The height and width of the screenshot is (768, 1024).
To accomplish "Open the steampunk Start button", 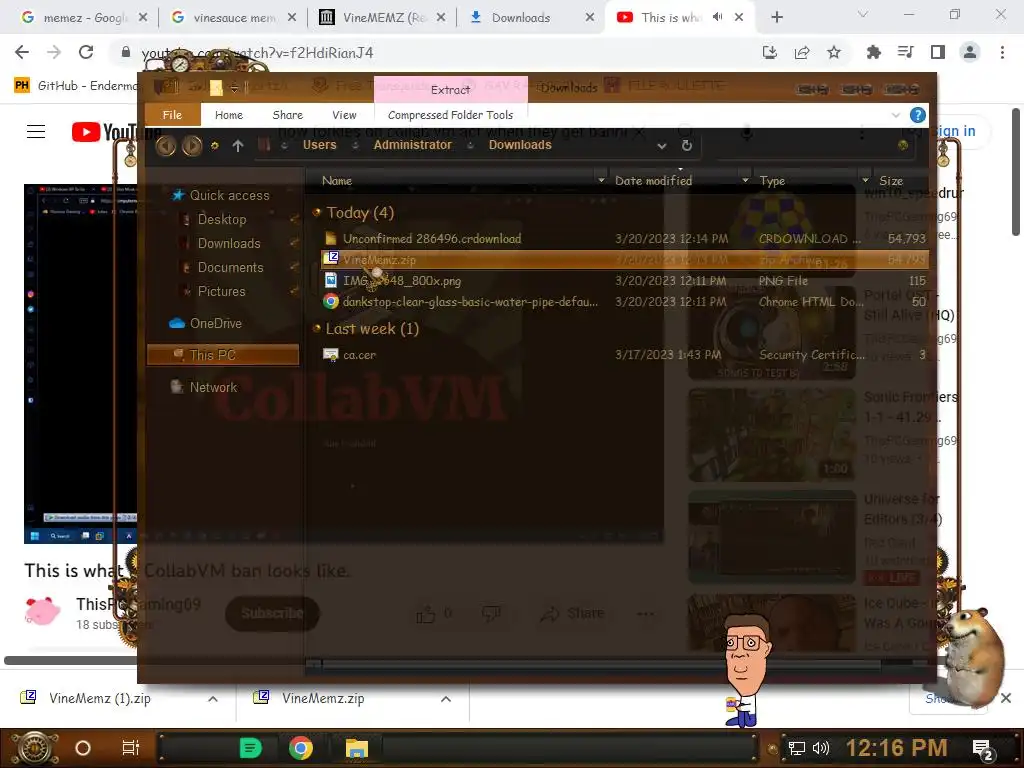I will [x=34, y=748].
